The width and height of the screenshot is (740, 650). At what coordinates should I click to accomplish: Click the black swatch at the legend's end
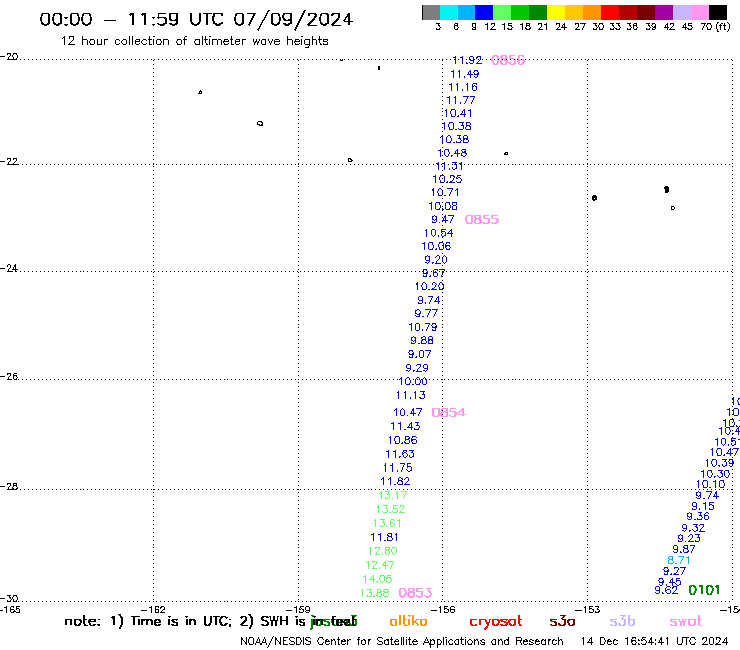(x=718, y=12)
